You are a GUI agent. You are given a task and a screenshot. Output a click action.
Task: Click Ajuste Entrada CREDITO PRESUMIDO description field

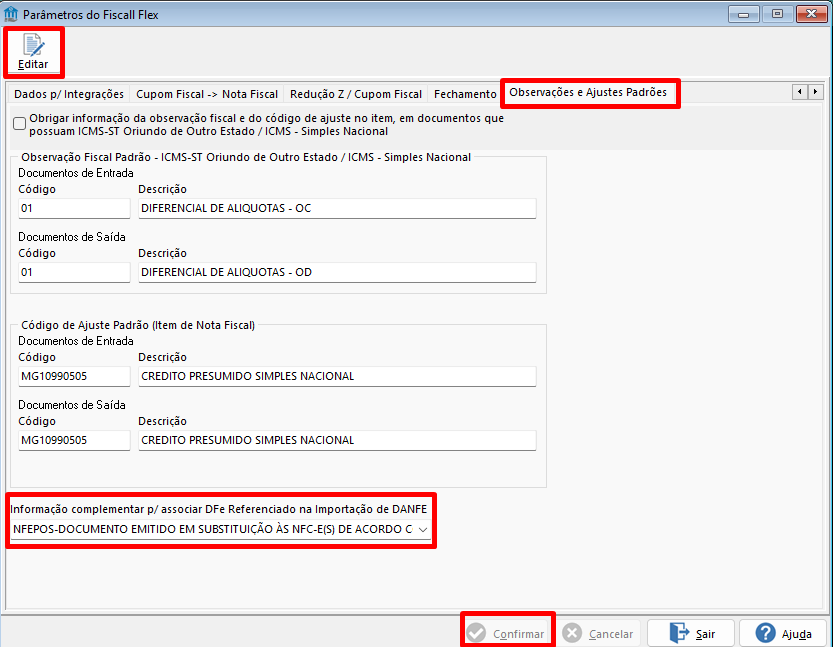337,376
